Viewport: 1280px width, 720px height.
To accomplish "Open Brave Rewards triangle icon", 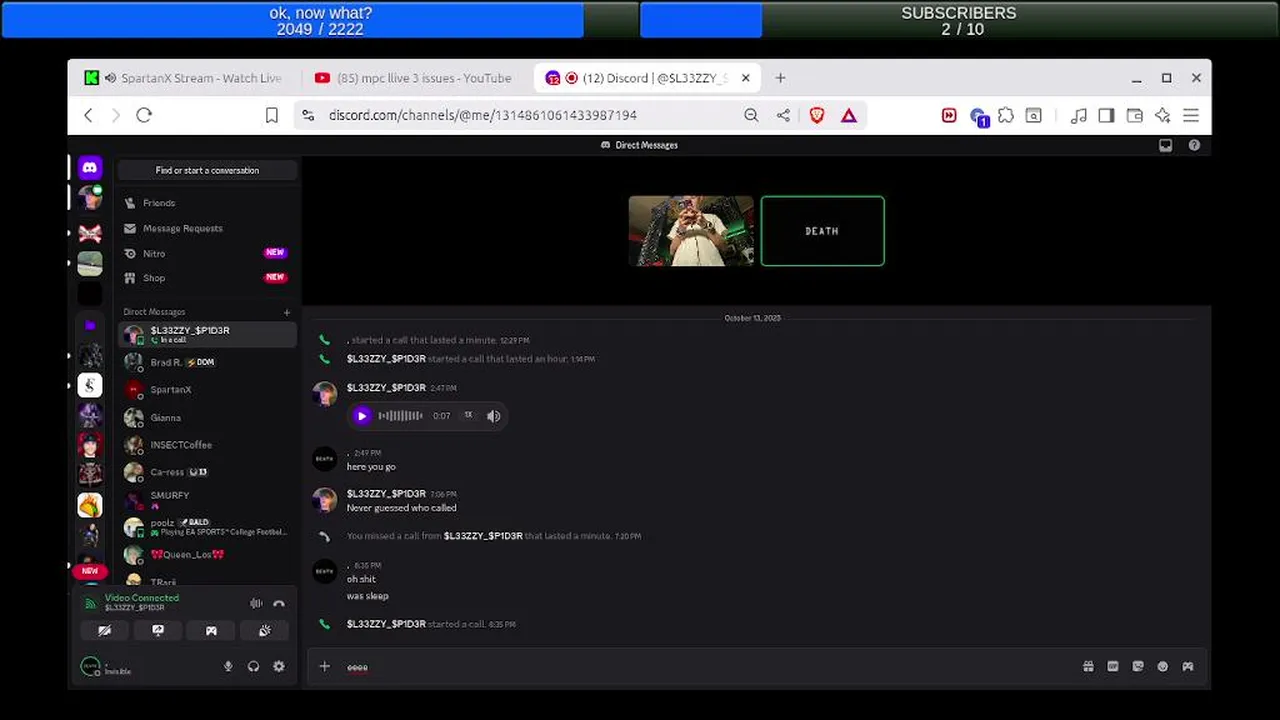I will pyautogui.click(x=849, y=115).
